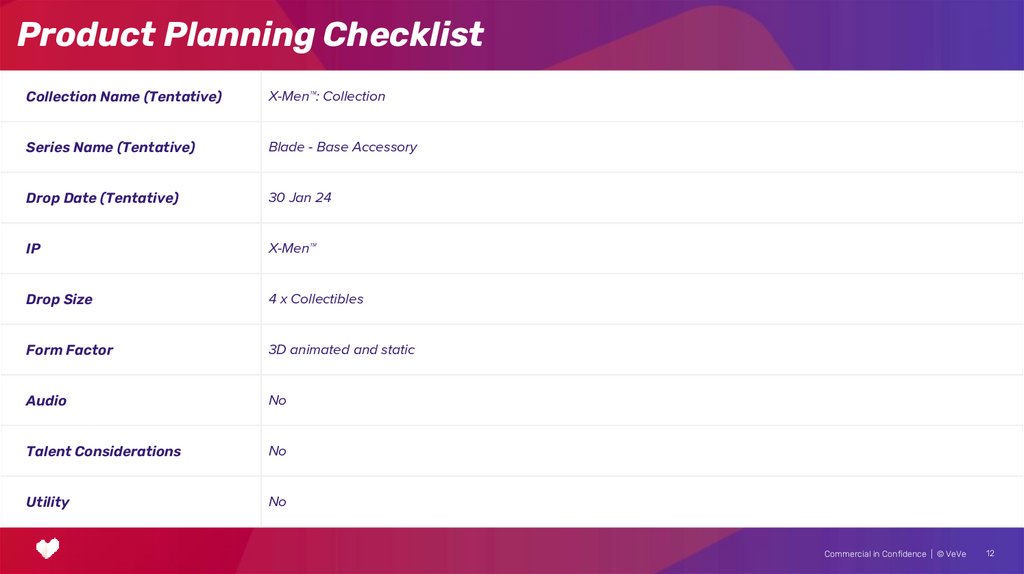Click the 4 x Collectibles value
The height and width of the screenshot is (574, 1024).
[x=316, y=299]
